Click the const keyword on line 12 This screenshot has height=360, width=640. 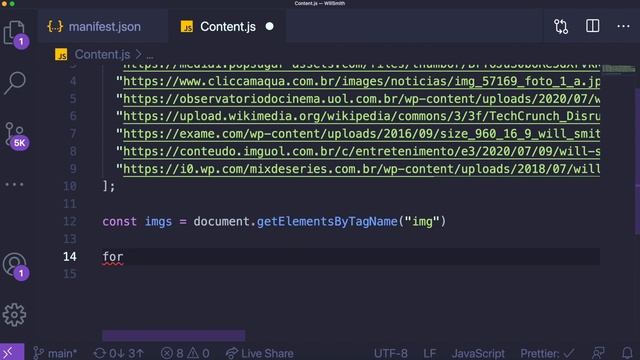[x=119, y=222]
